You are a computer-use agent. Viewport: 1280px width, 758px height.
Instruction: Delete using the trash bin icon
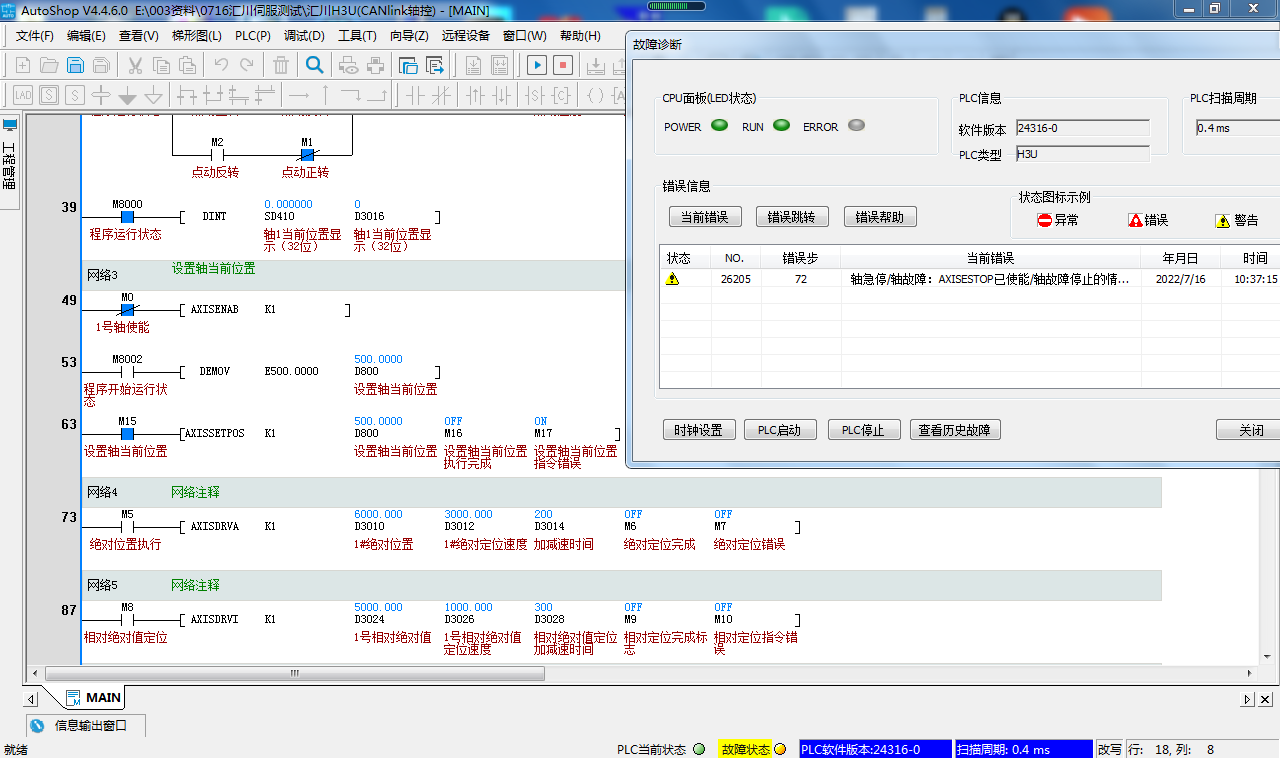point(281,66)
